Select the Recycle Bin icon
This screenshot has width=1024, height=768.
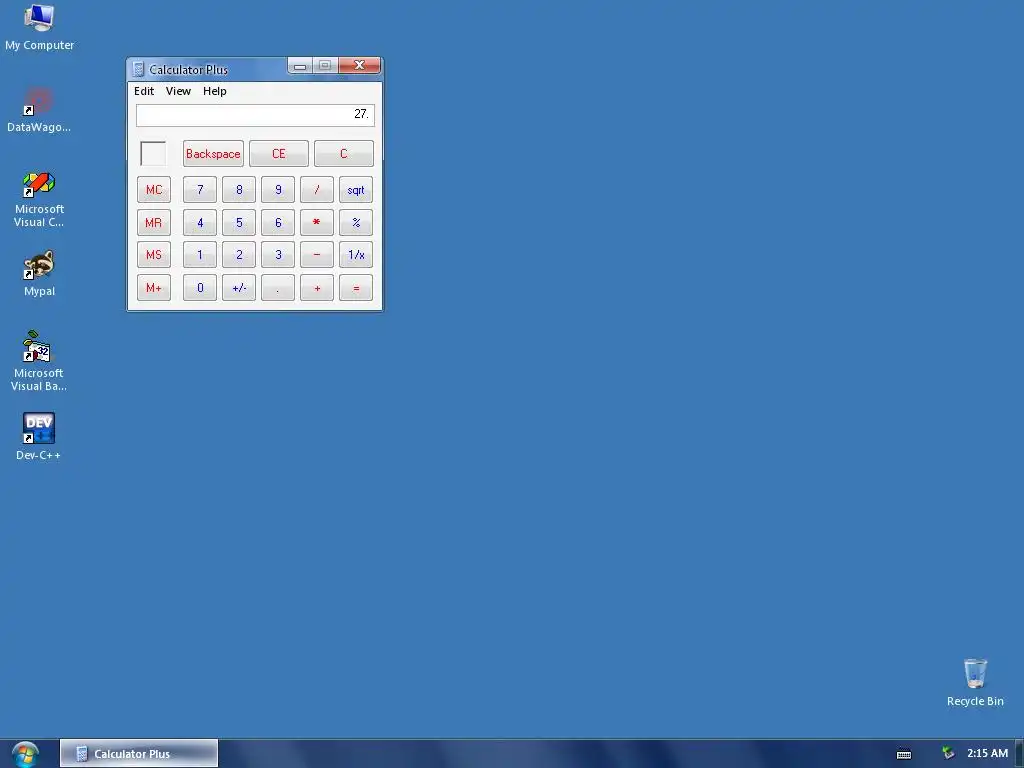tap(975, 682)
